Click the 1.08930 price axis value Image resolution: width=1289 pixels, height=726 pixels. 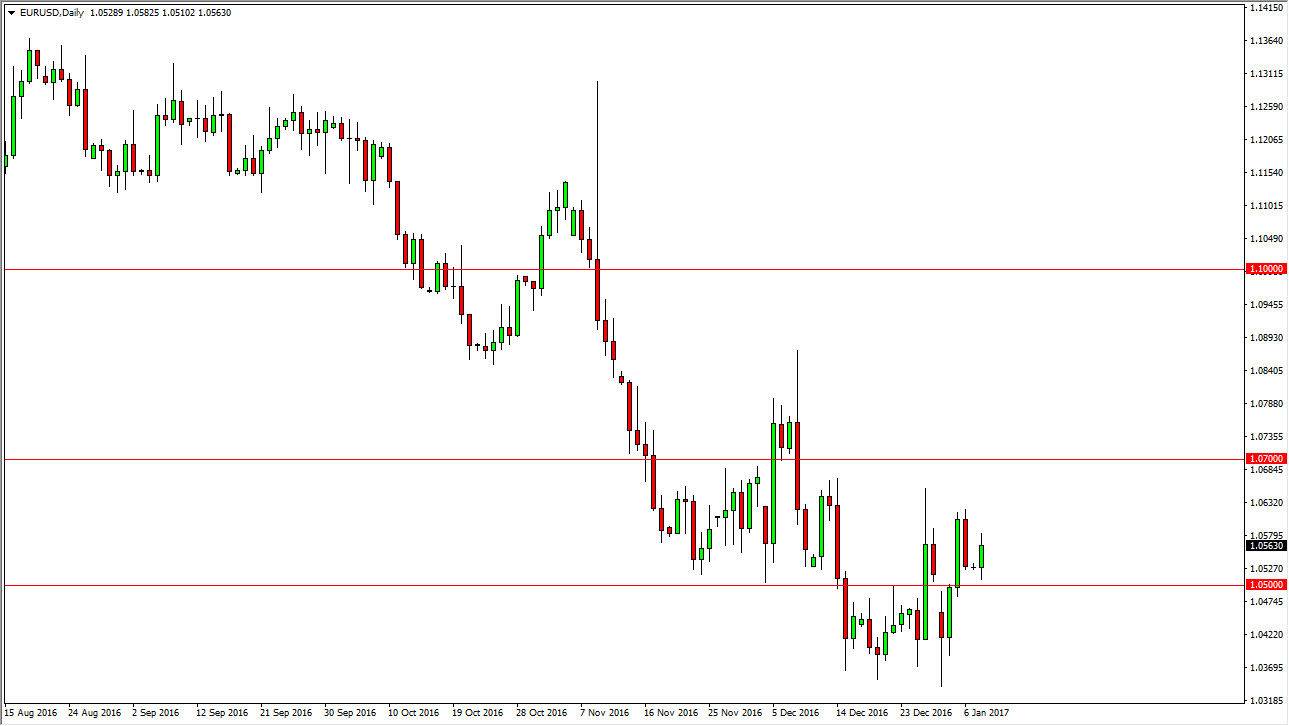(x=1266, y=338)
